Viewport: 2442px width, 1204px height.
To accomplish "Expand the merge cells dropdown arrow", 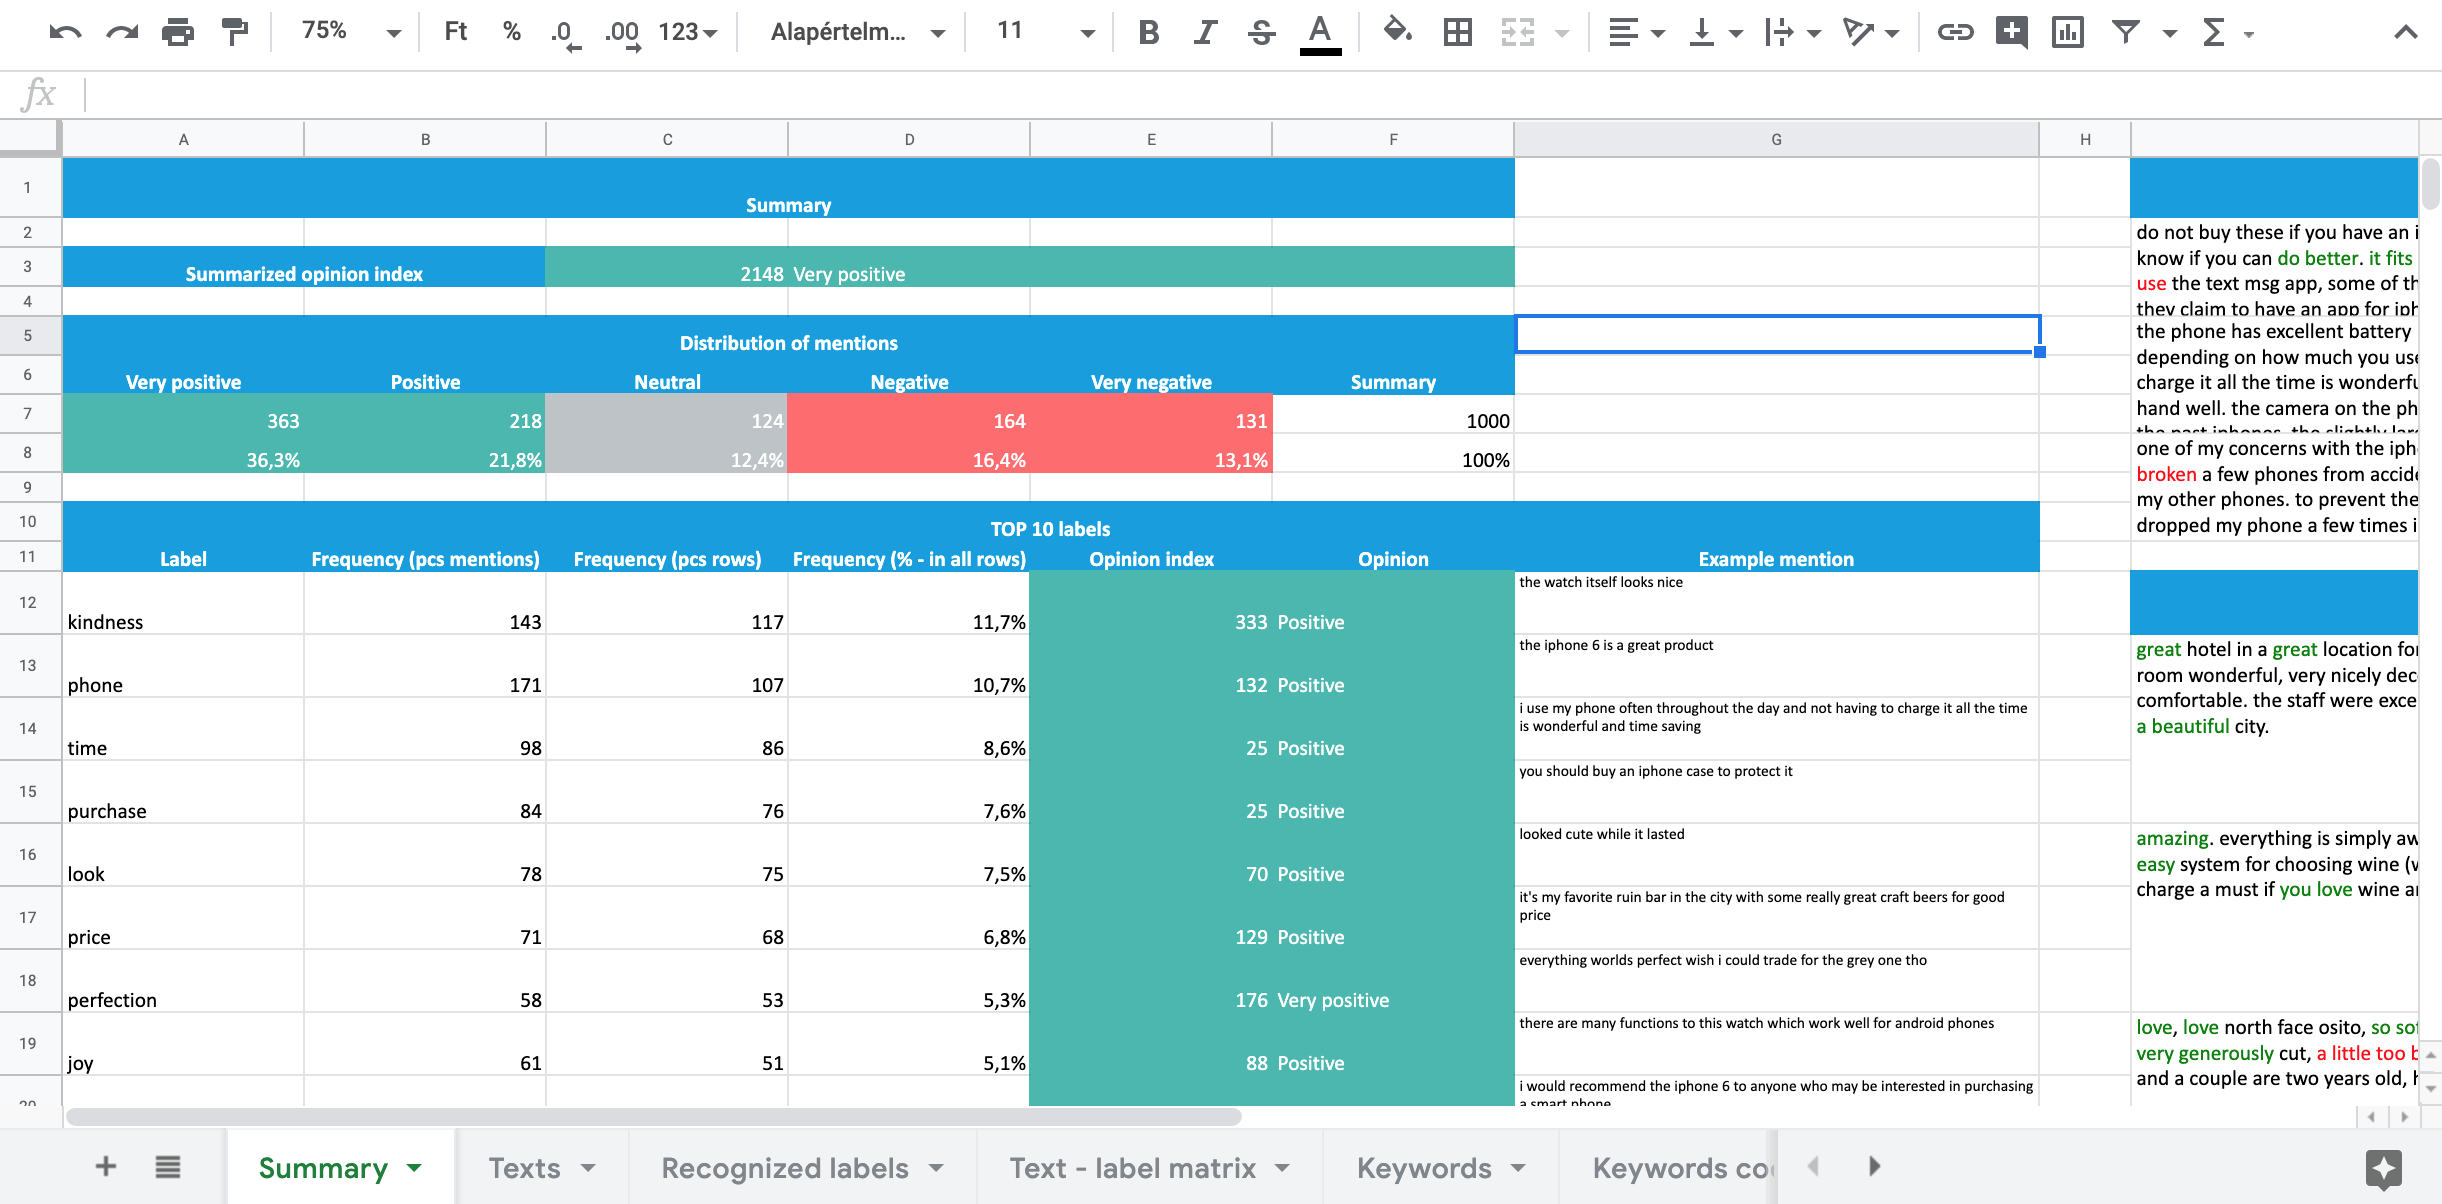I will pyautogui.click(x=1561, y=34).
